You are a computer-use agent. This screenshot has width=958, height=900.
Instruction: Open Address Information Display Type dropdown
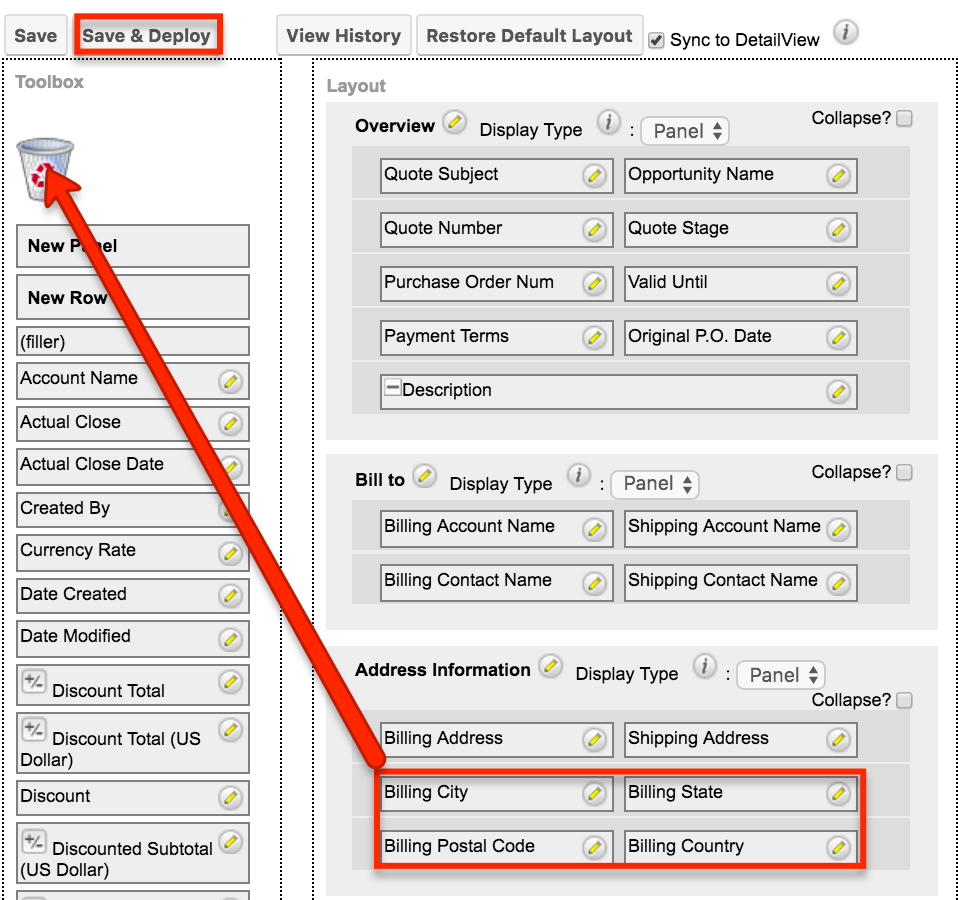click(x=781, y=675)
